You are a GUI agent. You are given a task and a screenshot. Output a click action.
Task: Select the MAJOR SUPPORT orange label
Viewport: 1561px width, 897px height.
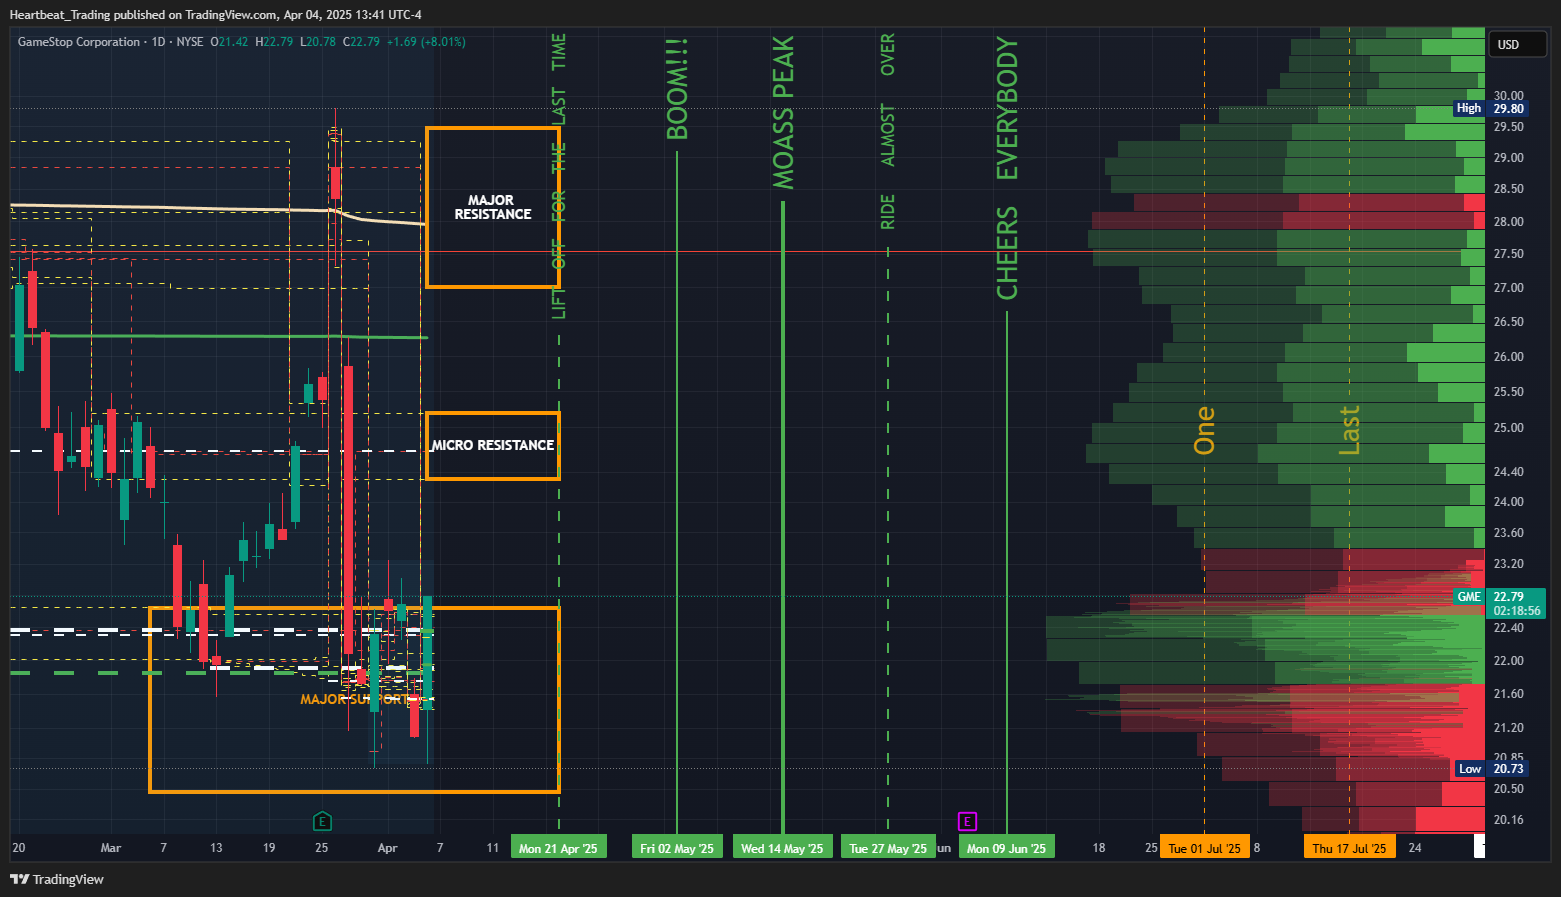tap(357, 699)
